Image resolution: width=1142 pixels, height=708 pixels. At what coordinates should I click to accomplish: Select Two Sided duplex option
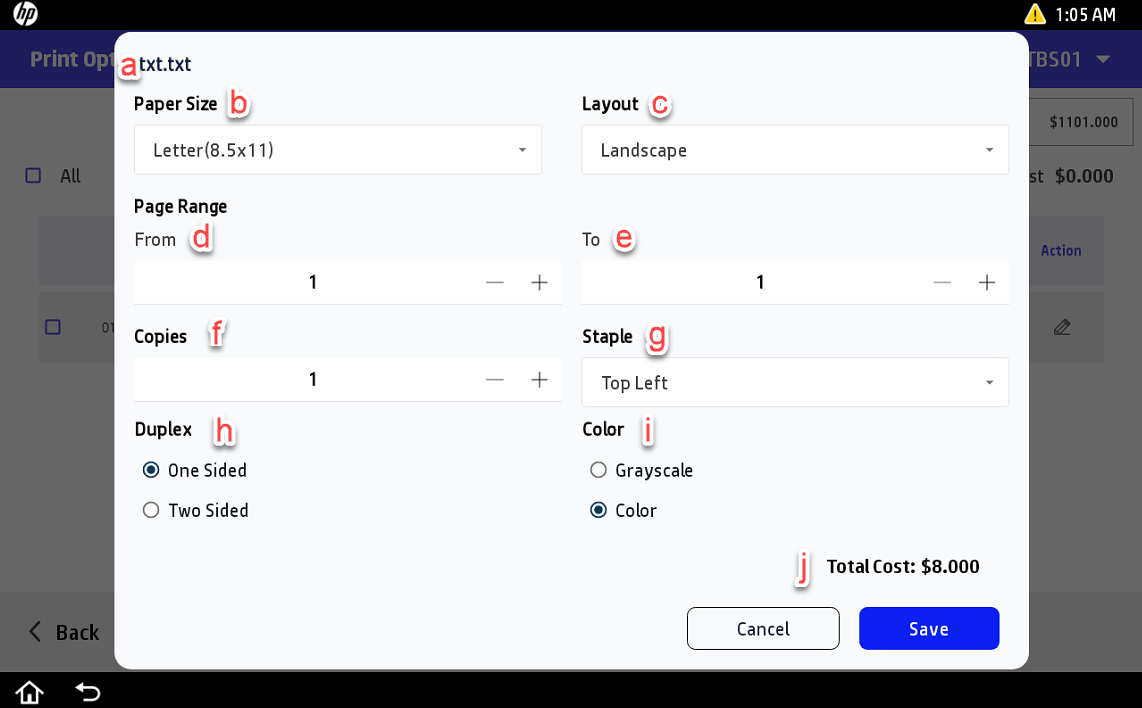click(151, 511)
